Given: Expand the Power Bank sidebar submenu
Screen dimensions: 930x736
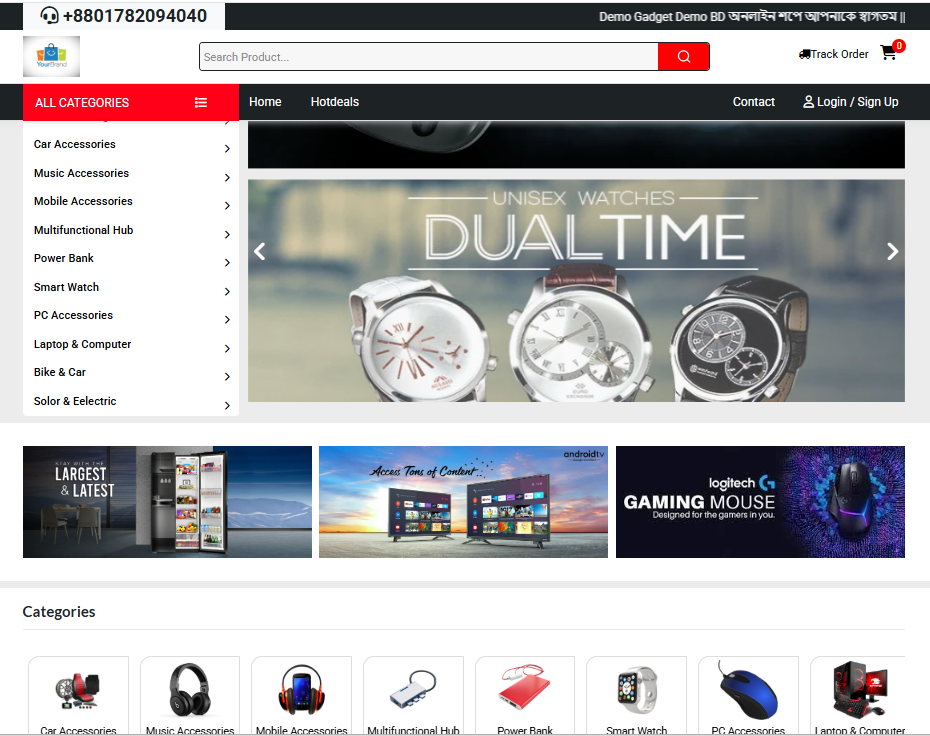Looking at the screenshot, I should pos(227,262).
